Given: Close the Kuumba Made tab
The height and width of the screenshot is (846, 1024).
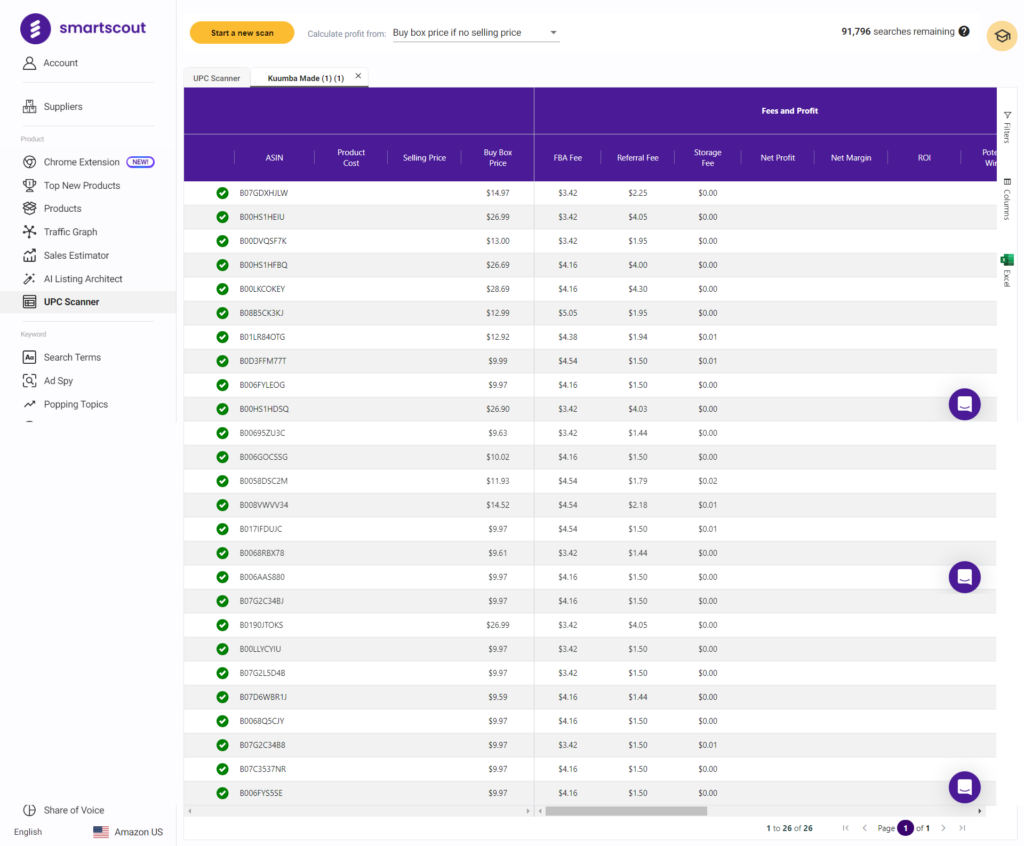Looking at the screenshot, I should (358, 76).
